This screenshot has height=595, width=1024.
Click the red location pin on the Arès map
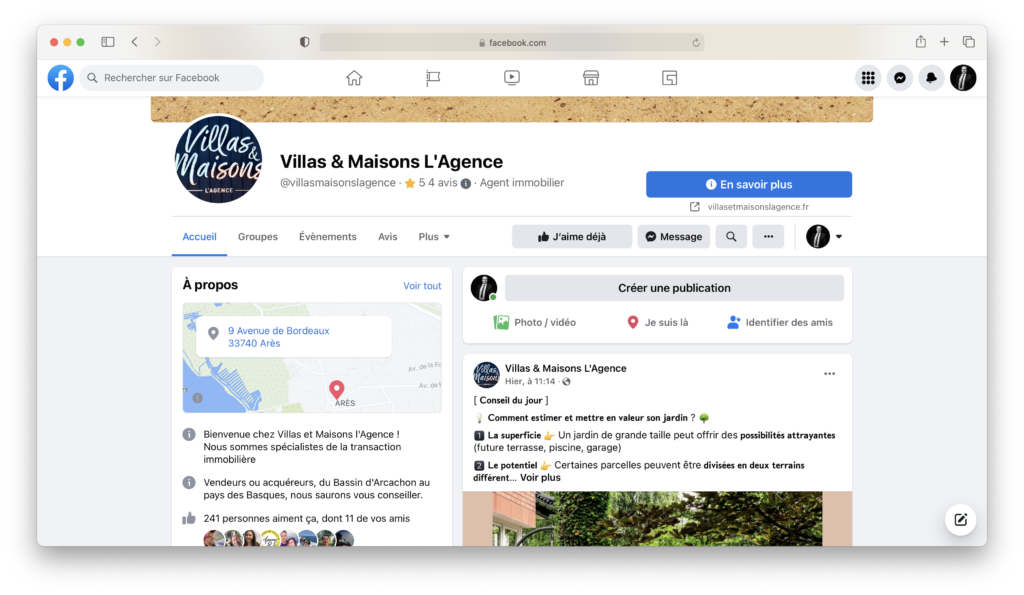click(336, 390)
